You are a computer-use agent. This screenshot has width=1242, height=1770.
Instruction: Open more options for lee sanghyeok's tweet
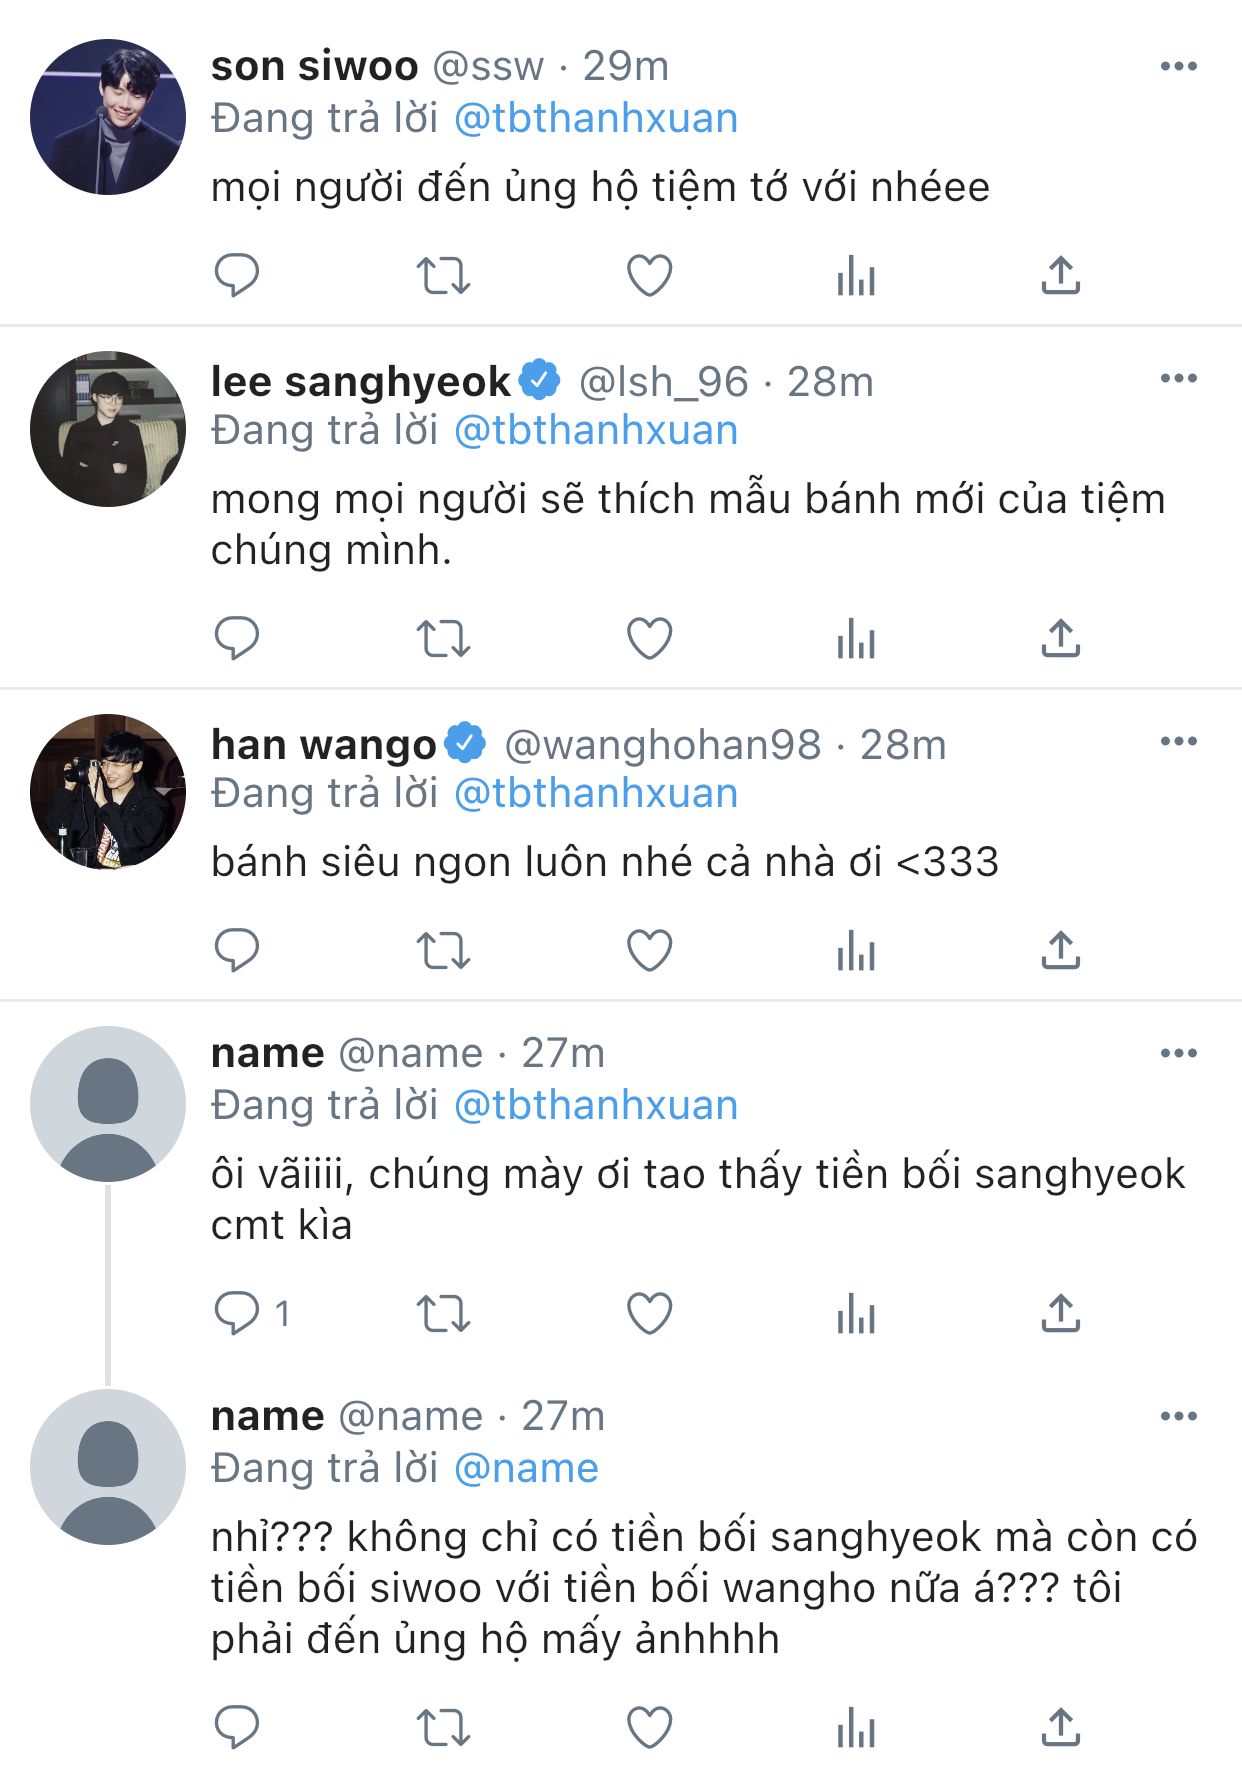[1178, 378]
